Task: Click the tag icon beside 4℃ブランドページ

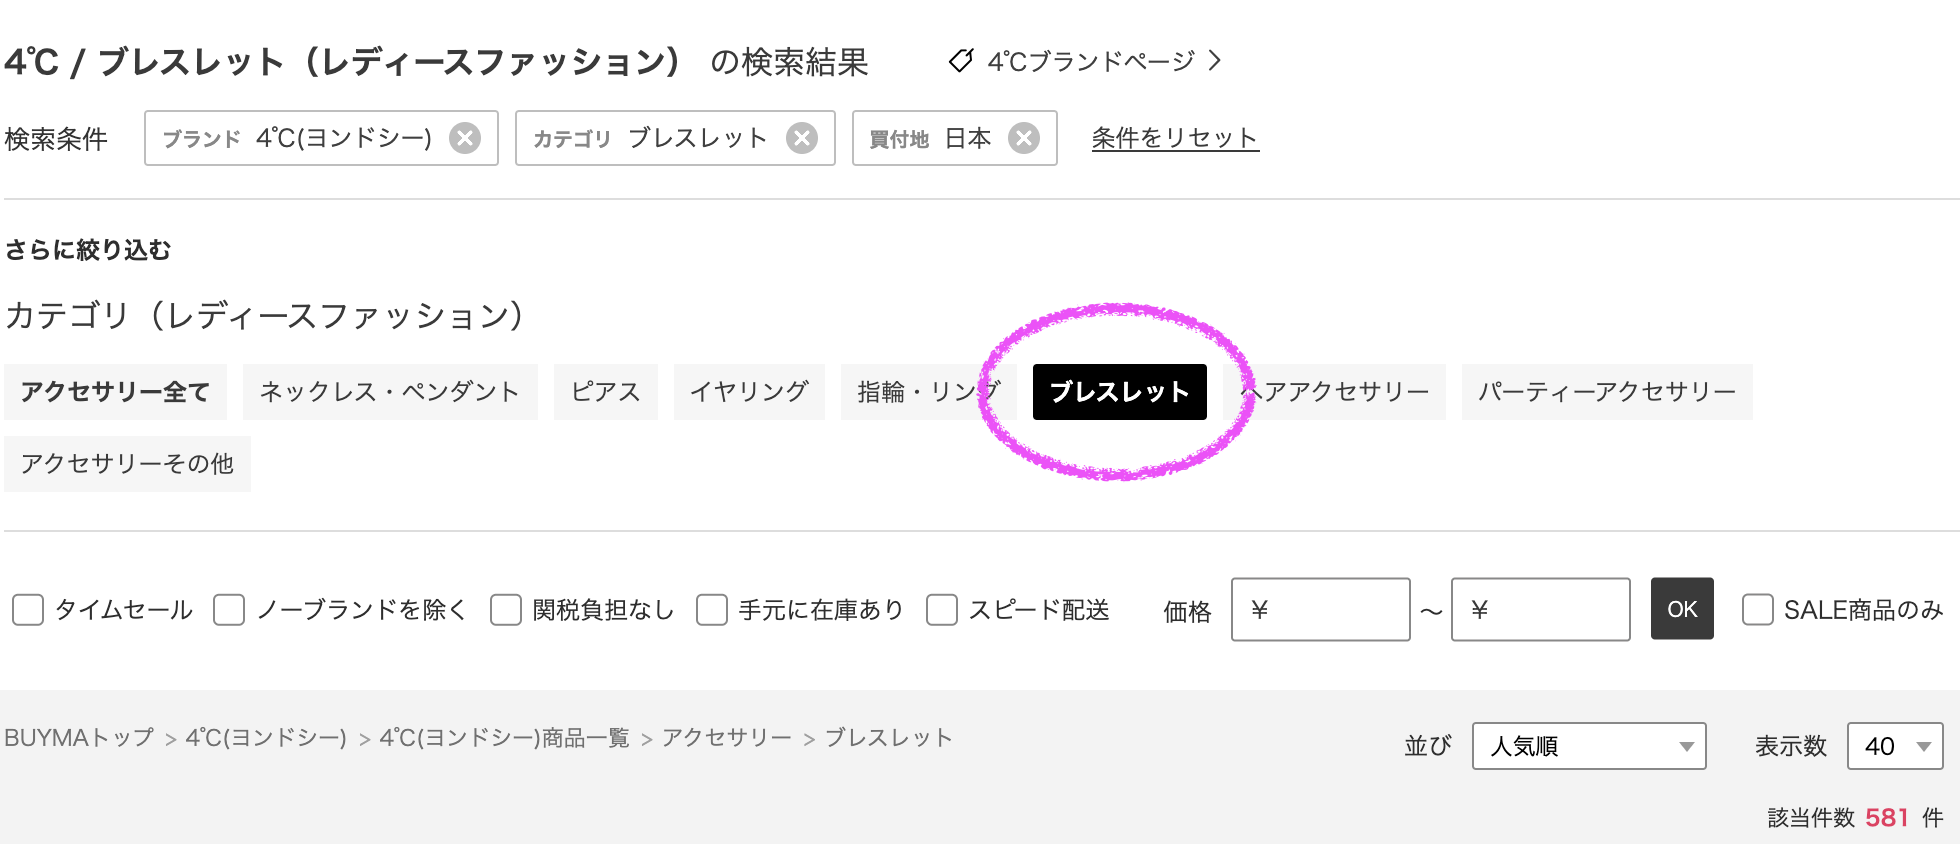Action: [961, 61]
